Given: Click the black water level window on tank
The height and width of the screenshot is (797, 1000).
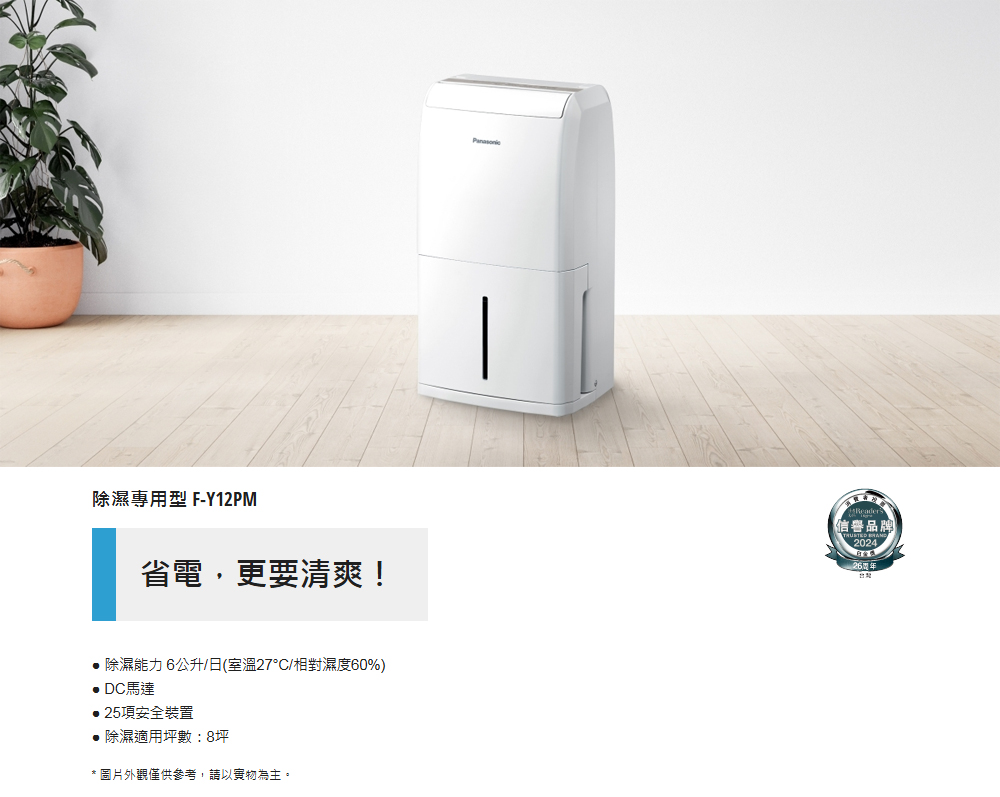Looking at the screenshot, I should click(x=485, y=338).
